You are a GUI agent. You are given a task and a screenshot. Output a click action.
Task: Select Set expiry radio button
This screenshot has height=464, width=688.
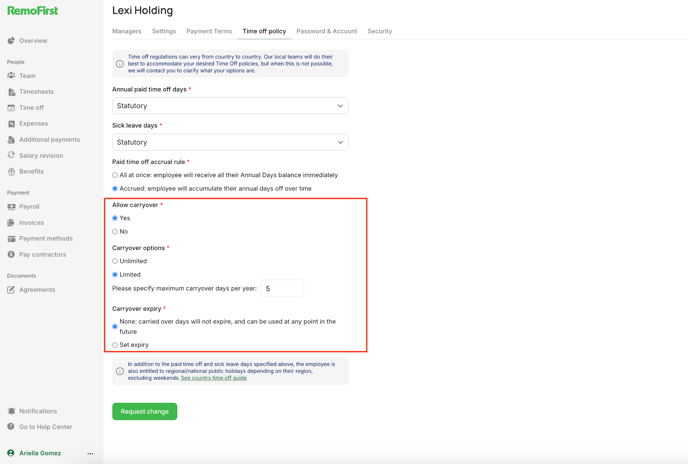point(115,345)
